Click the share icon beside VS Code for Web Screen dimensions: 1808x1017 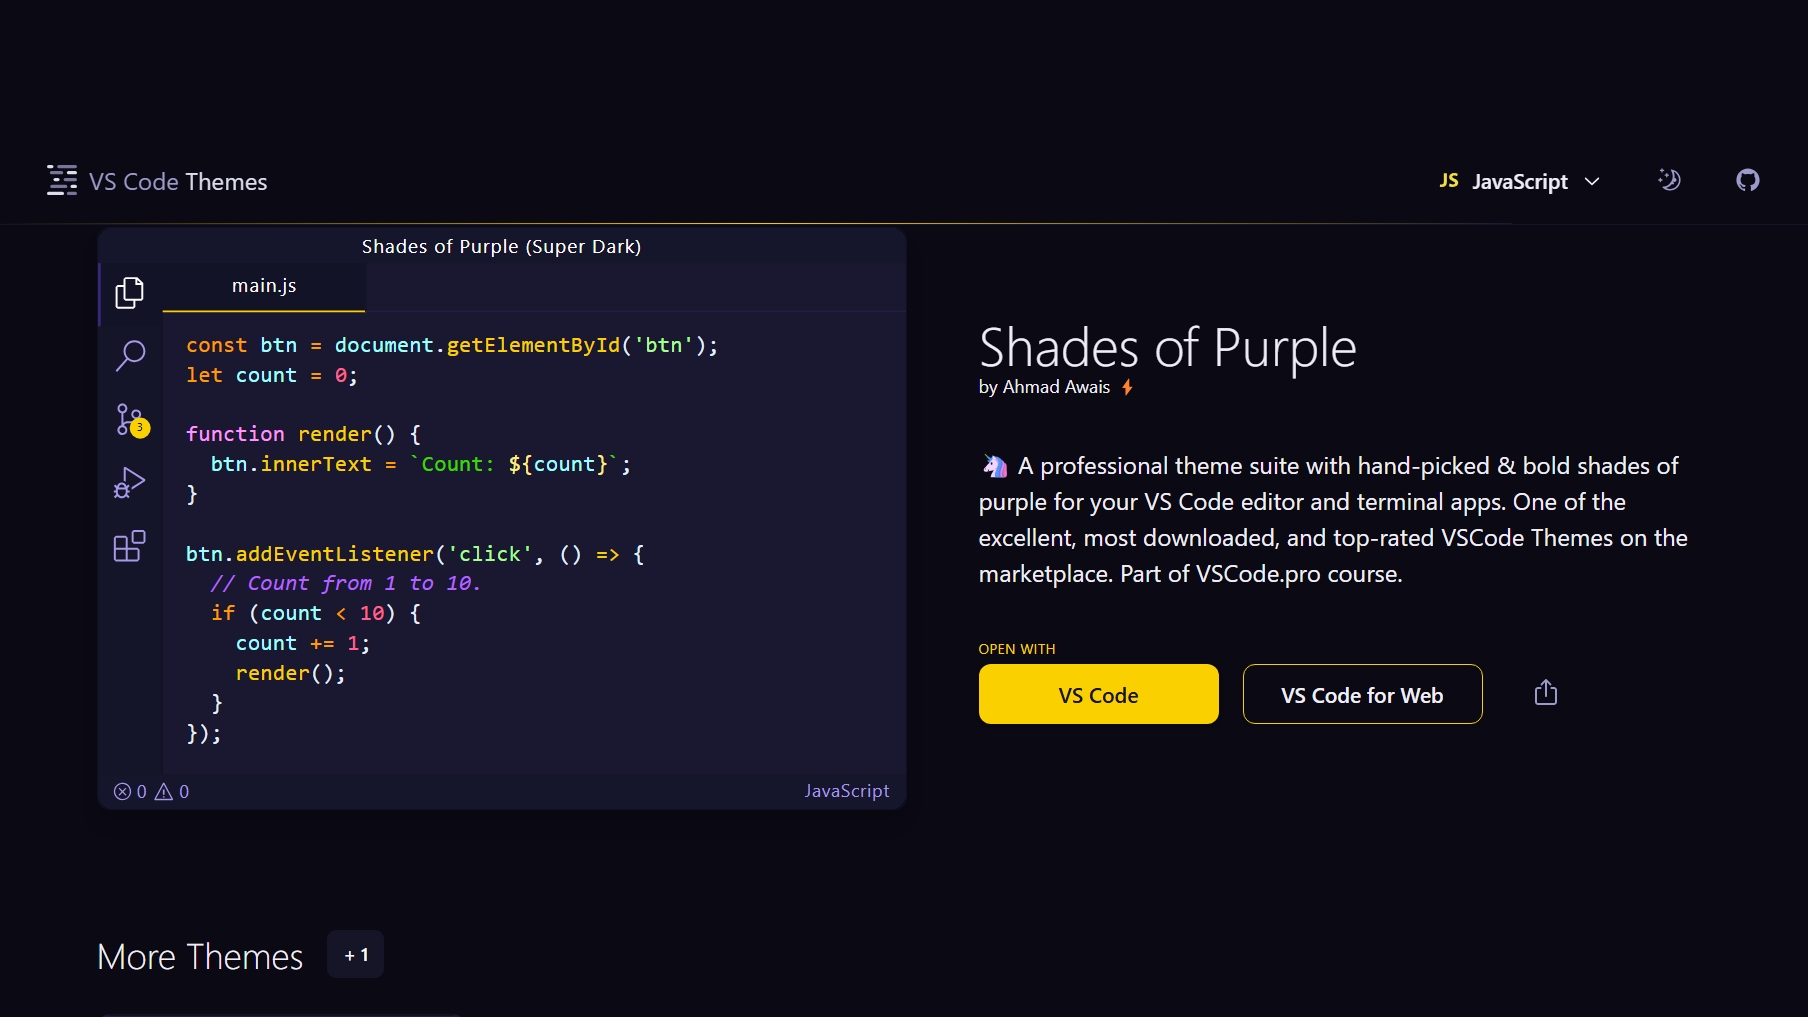pos(1545,693)
